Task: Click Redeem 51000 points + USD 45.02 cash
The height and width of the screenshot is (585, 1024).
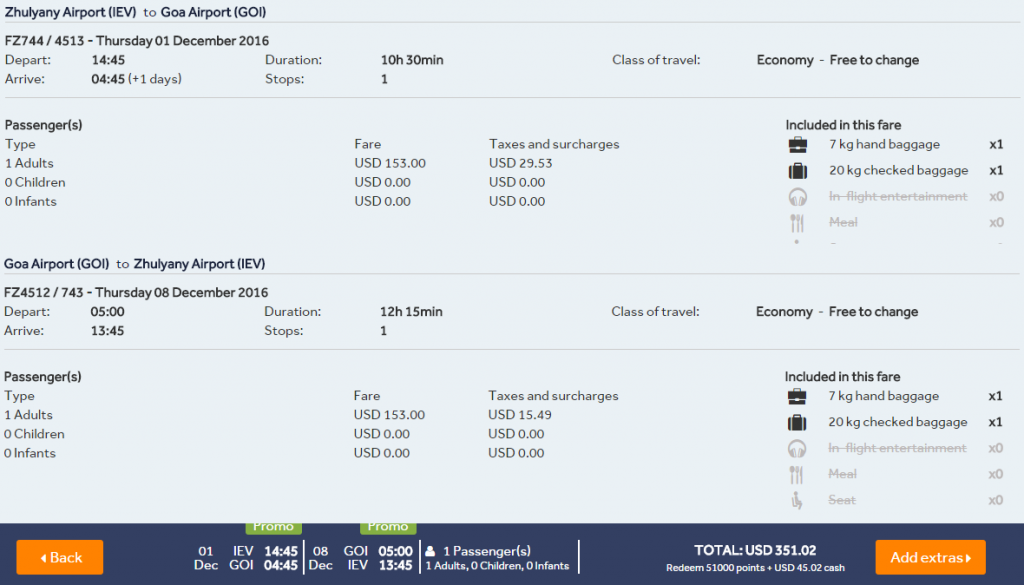Action: point(755,568)
